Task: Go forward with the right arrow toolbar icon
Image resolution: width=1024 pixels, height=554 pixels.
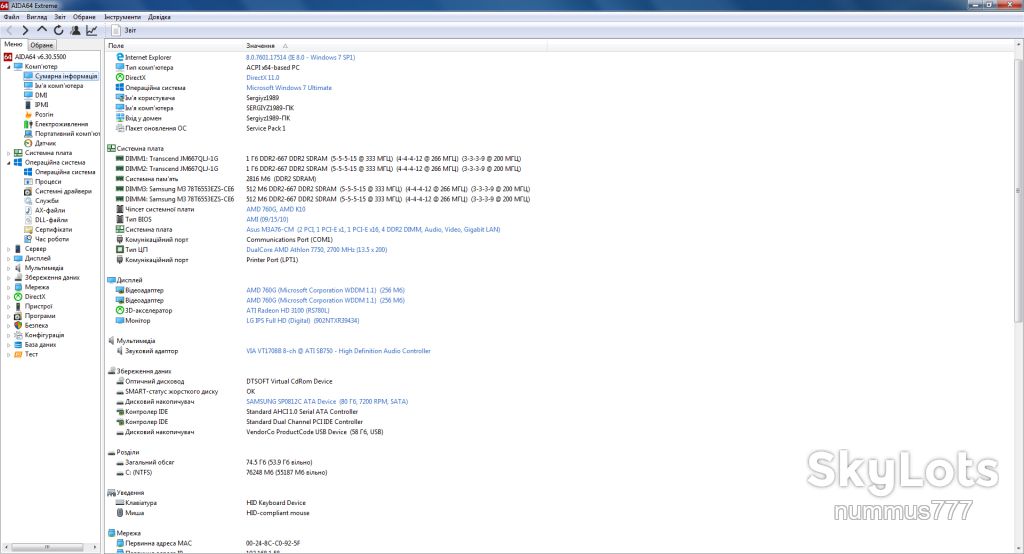Action: [25, 30]
